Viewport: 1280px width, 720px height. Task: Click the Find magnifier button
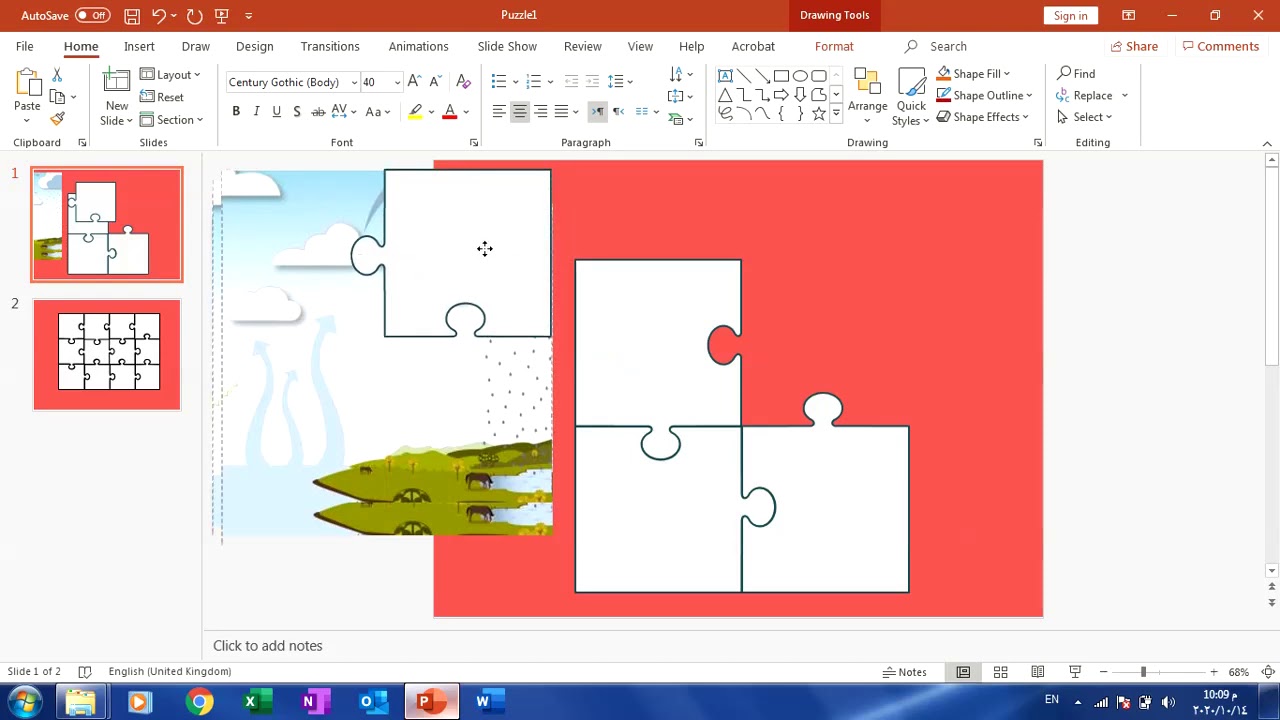1077,74
